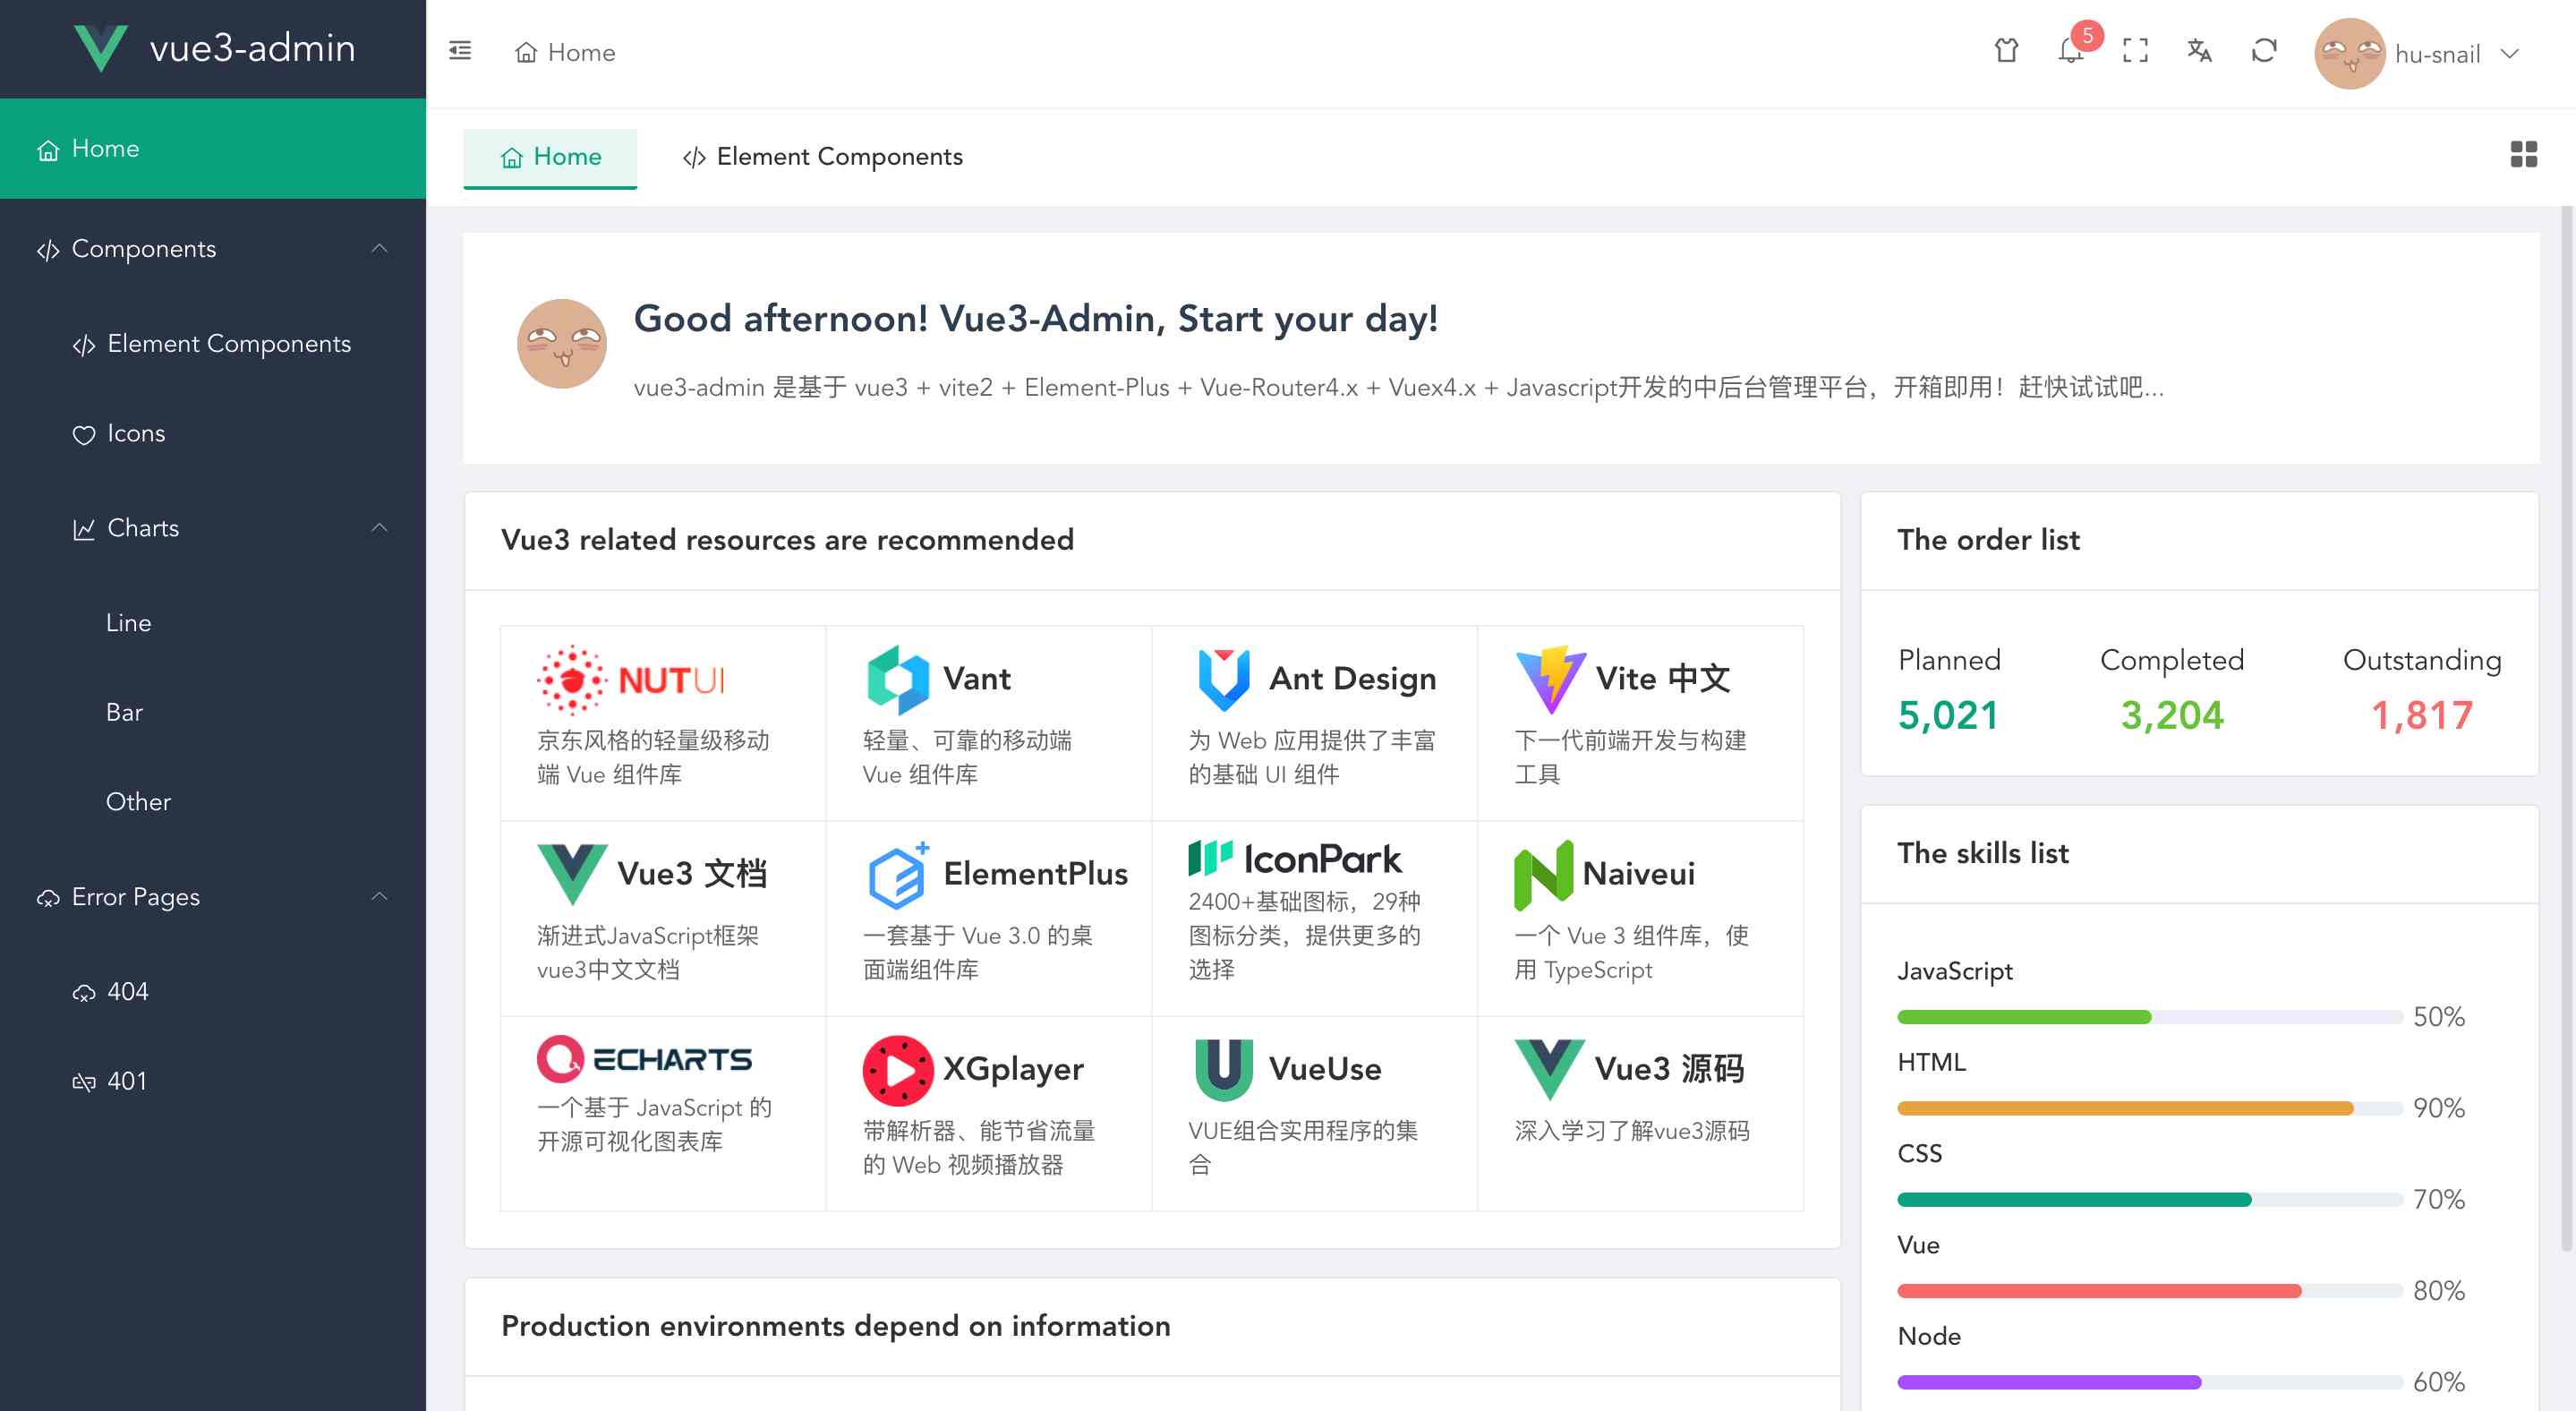
Task: Click the language translate icon
Action: pyautogui.click(x=2199, y=51)
